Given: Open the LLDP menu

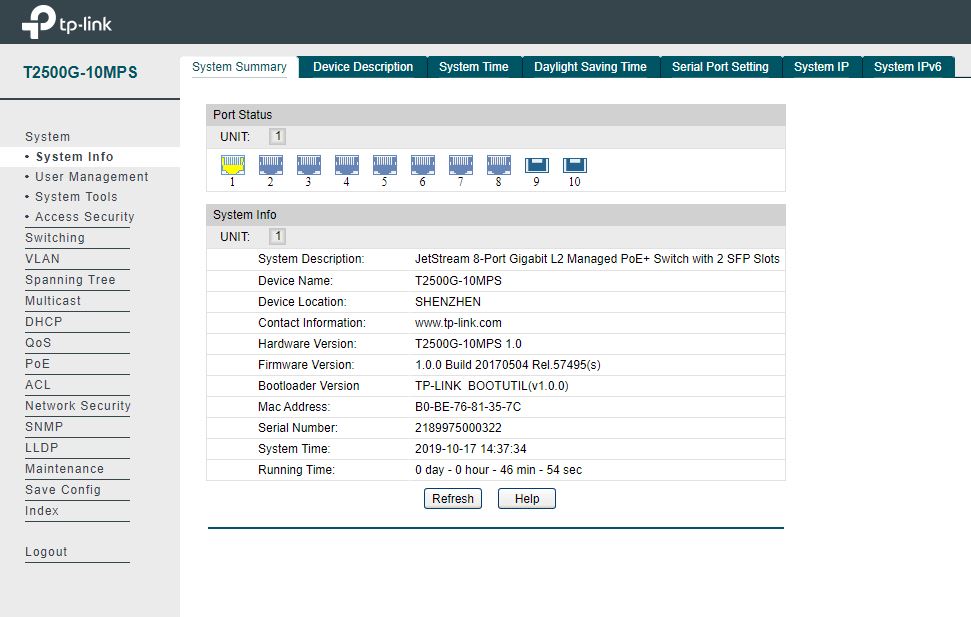Looking at the screenshot, I should tap(42, 448).
